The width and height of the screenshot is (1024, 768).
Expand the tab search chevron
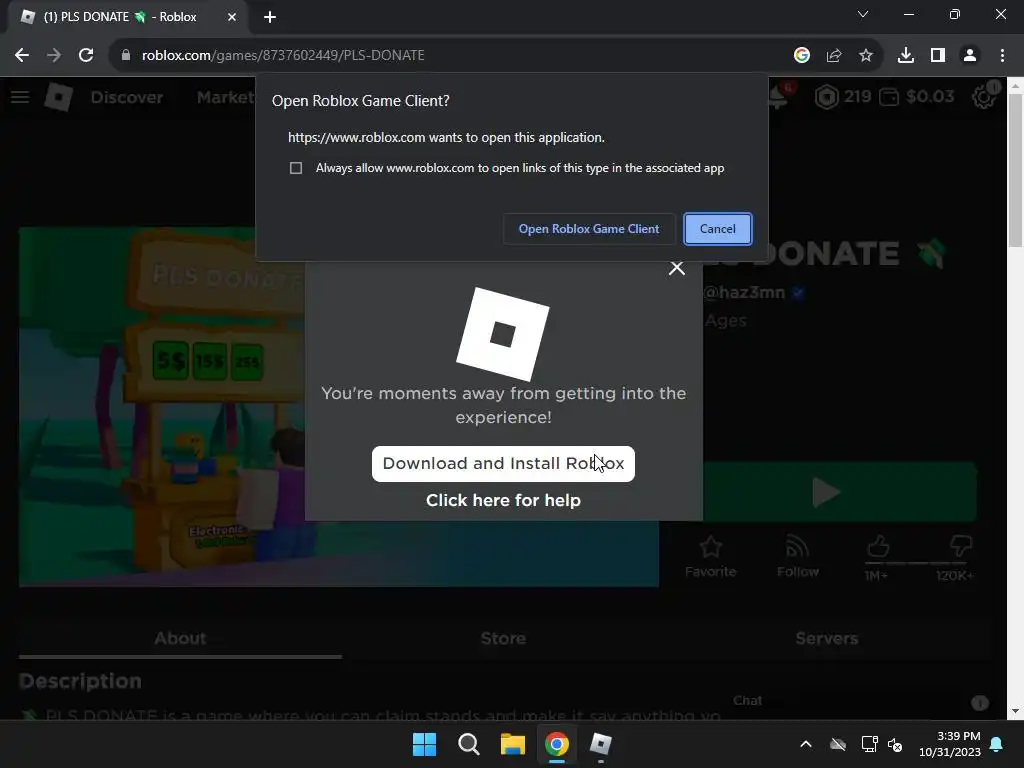[x=863, y=14]
